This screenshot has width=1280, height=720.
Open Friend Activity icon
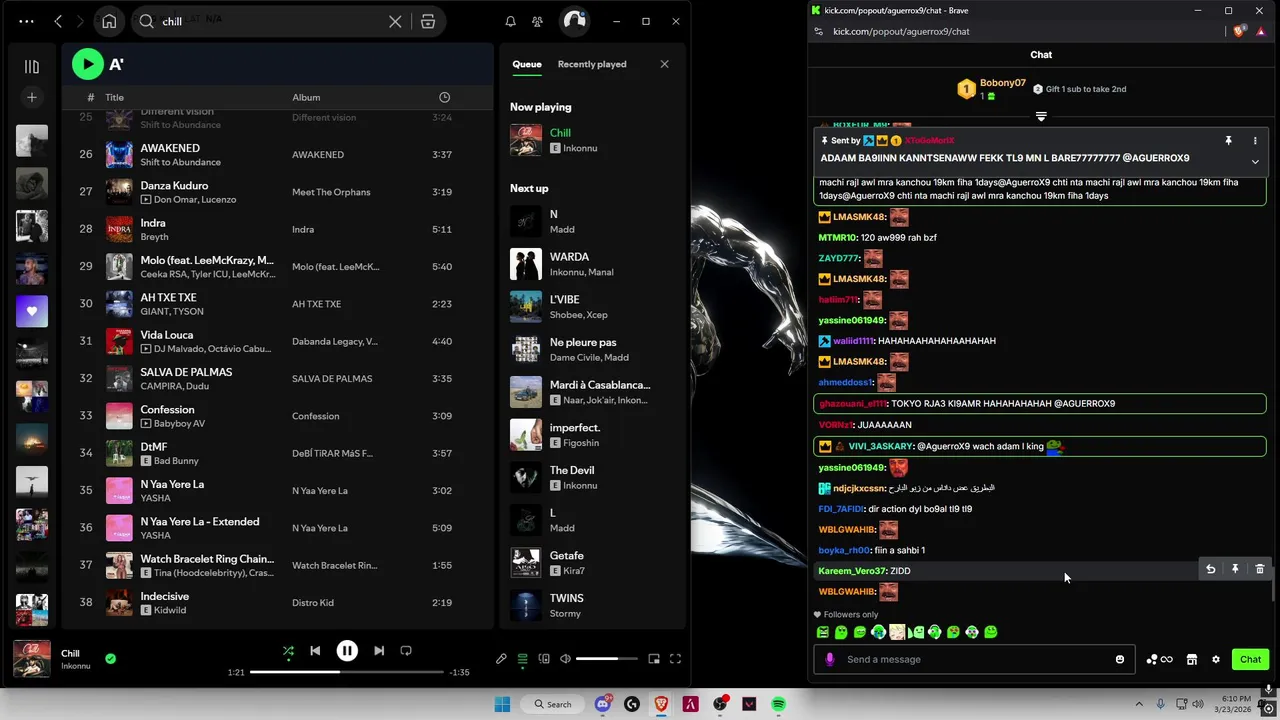tap(538, 21)
